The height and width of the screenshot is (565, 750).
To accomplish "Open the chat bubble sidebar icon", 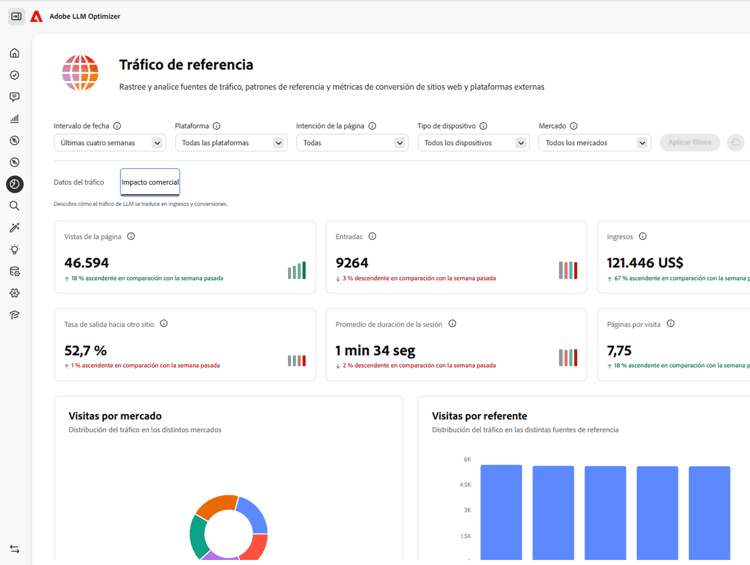I will click(x=15, y=97).
